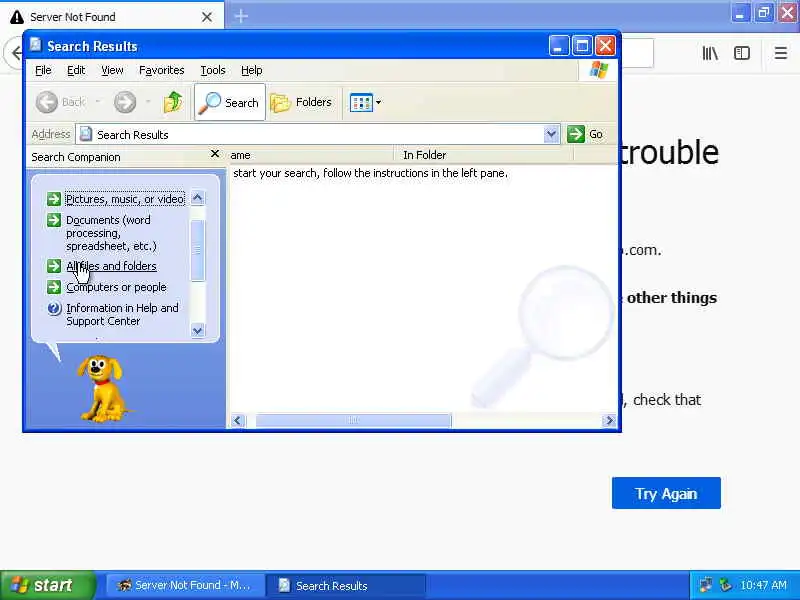Click the results horizontal scroll left arrow

click(x=237, y=421)
